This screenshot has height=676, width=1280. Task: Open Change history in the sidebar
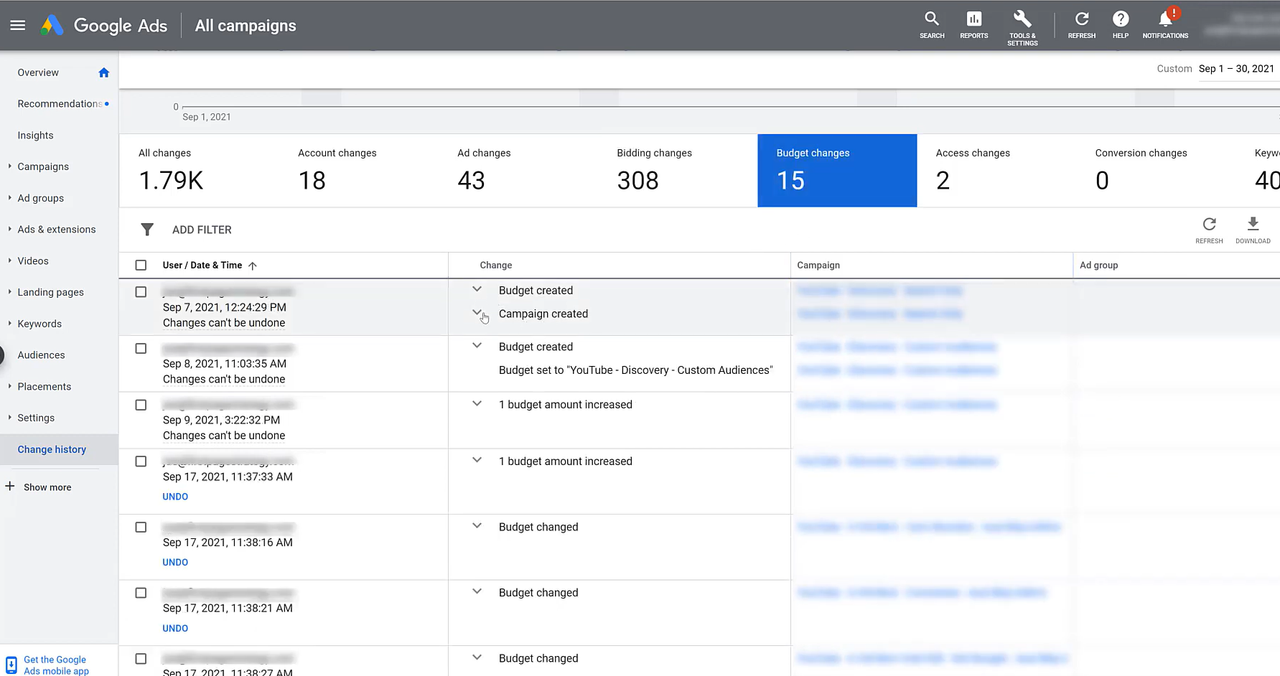52,449
